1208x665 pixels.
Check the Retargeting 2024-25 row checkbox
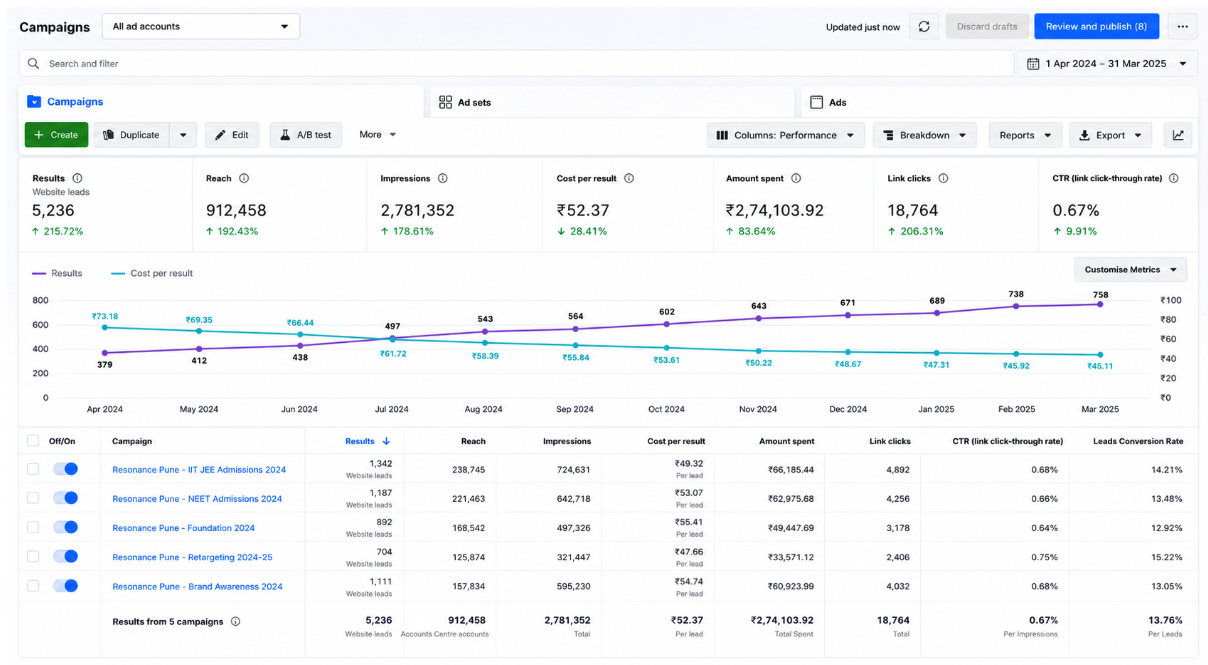point(33,556)
